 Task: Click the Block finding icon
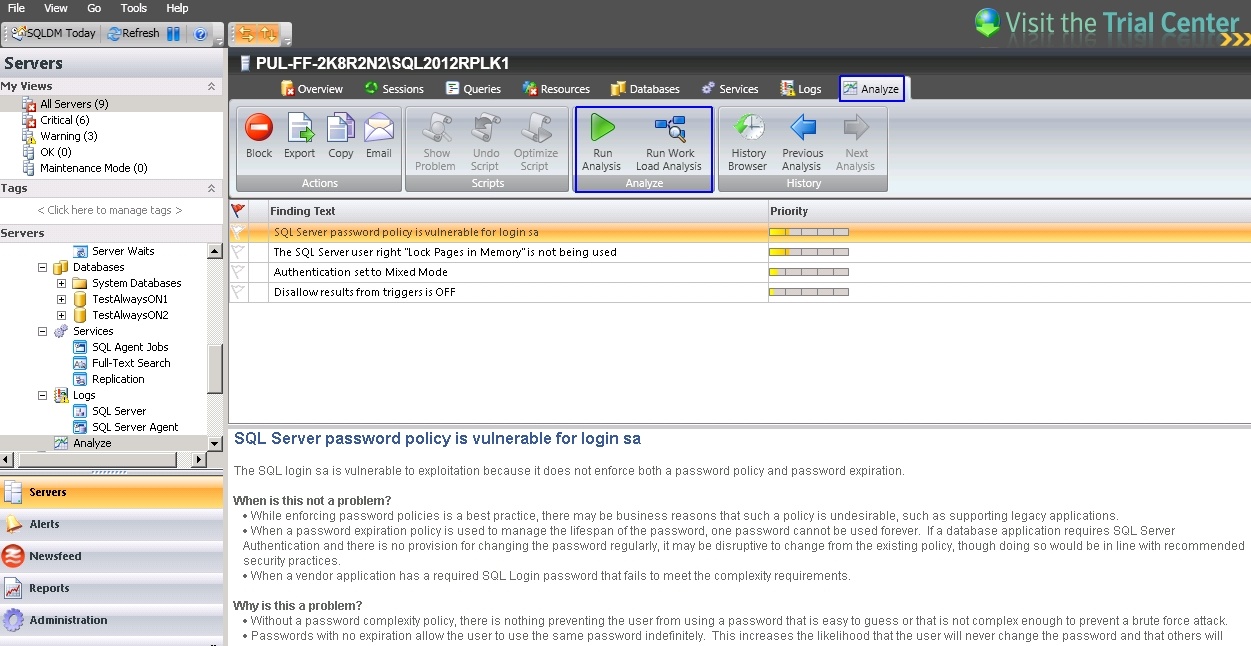pos(259,127)
